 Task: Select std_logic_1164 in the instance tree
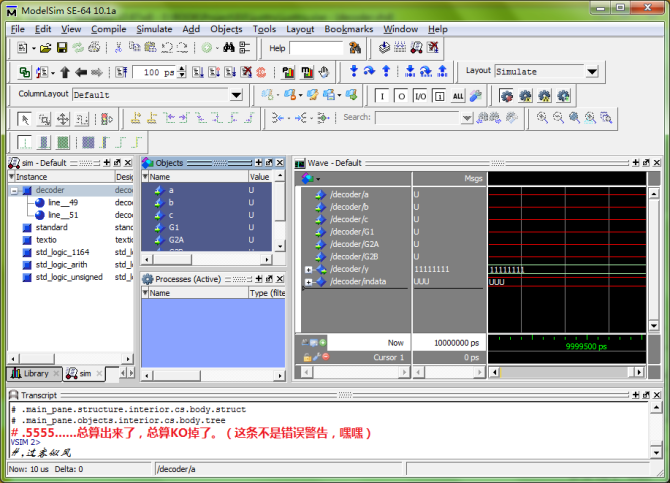pos(62,252)
